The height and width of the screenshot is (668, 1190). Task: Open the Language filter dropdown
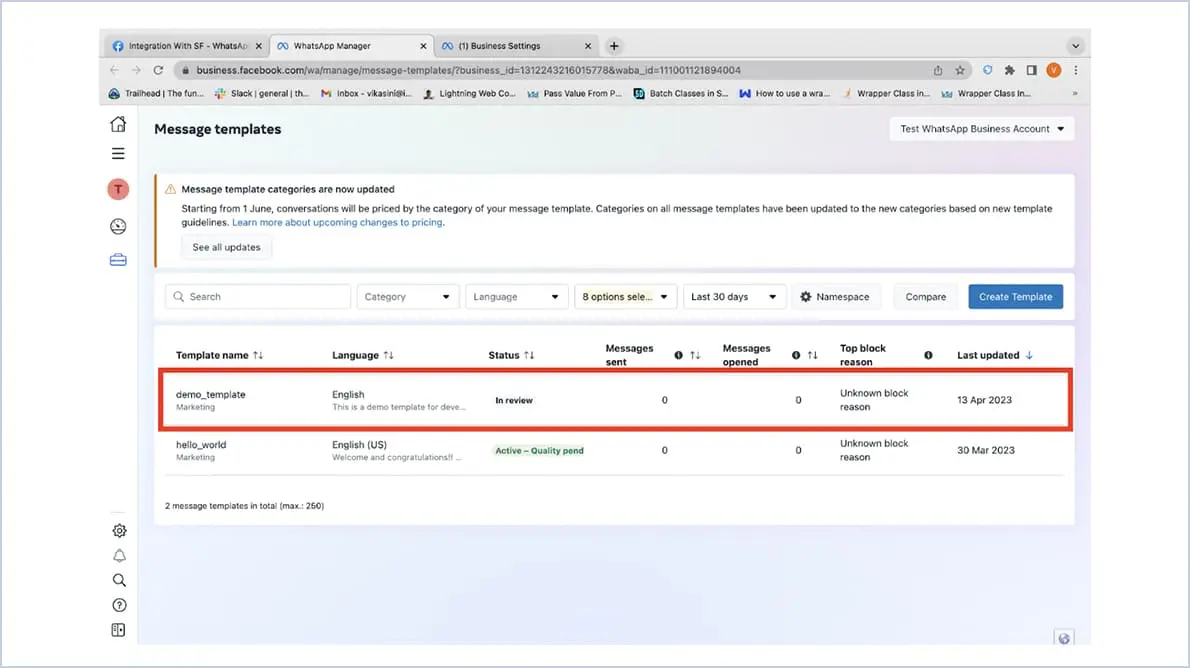click(516, 297)
